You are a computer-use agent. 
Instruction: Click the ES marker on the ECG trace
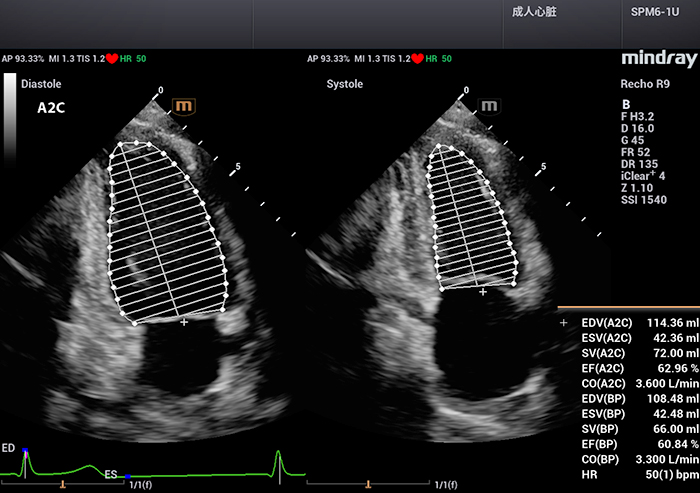(112, 476)
